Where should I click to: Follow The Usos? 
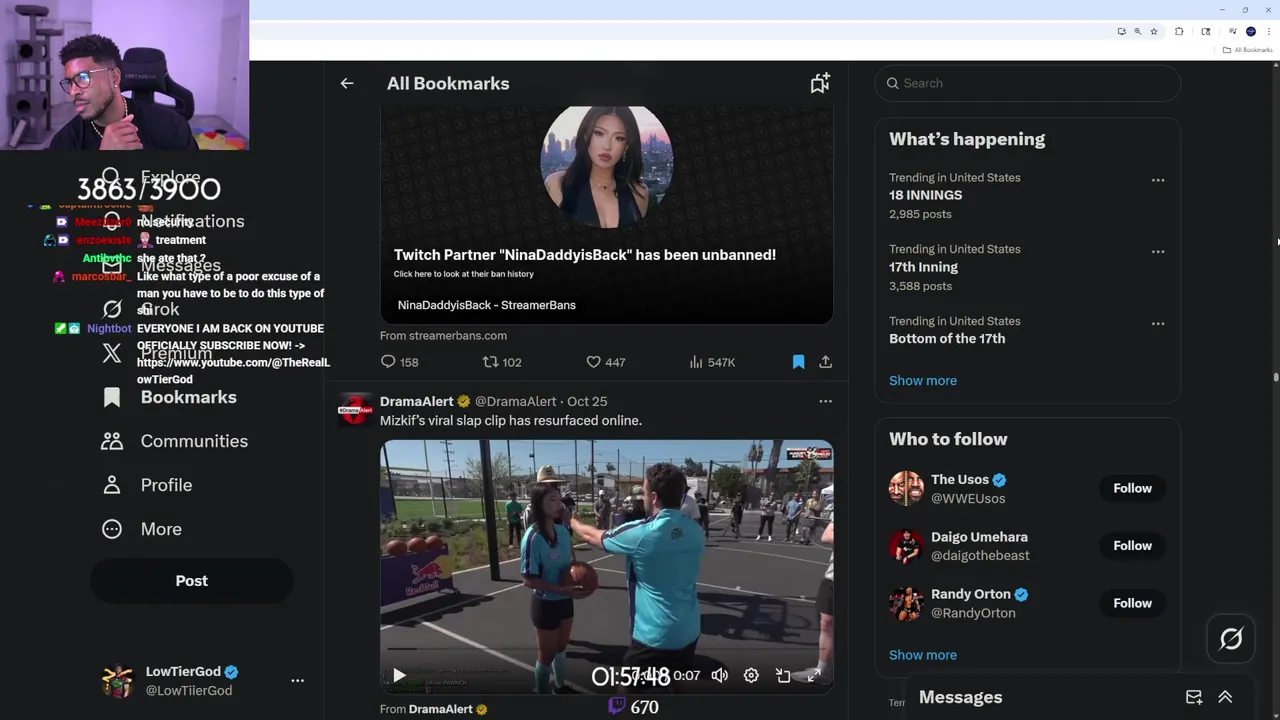tap(1132, 488)
